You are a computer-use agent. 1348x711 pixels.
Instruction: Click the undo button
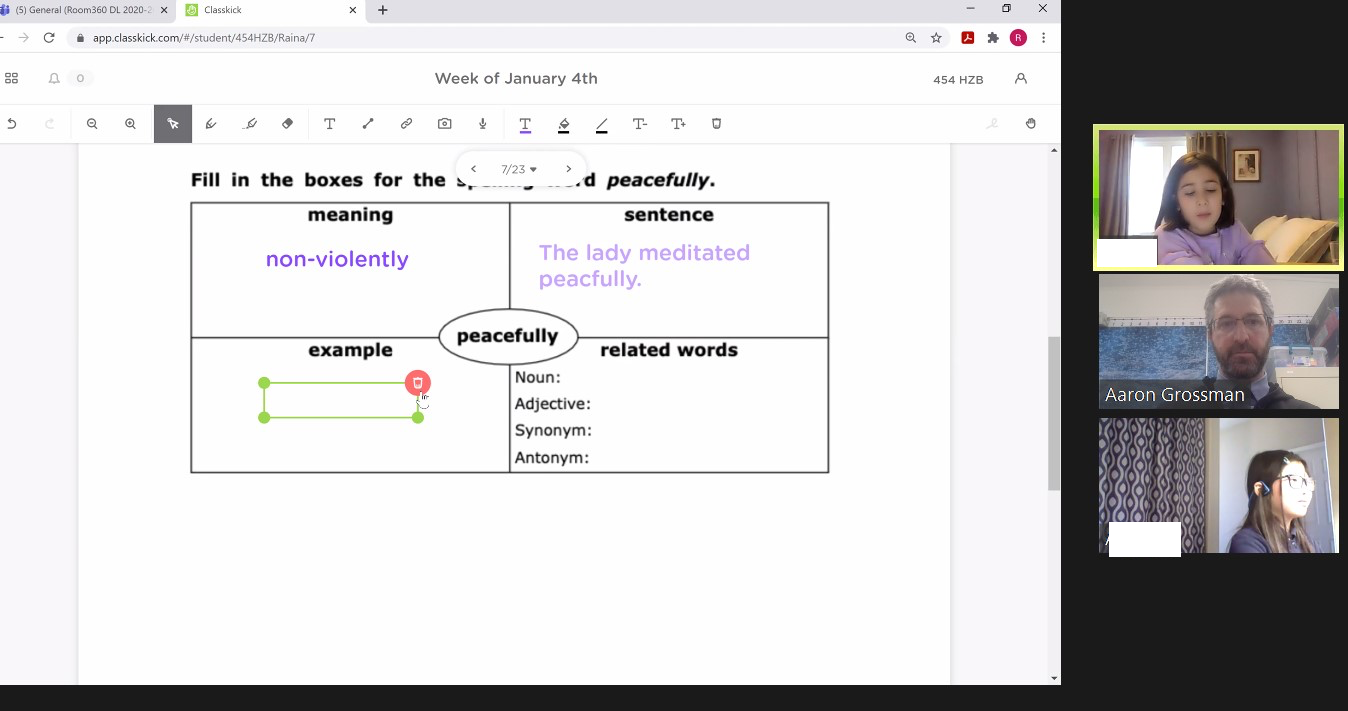[12, 124]
